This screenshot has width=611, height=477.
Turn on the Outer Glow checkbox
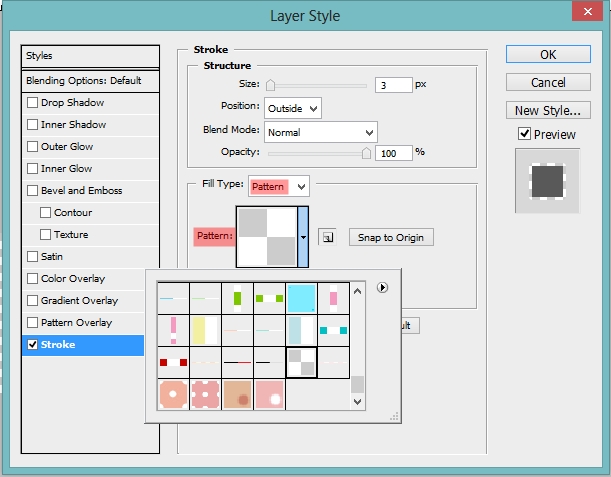[32, 147]
